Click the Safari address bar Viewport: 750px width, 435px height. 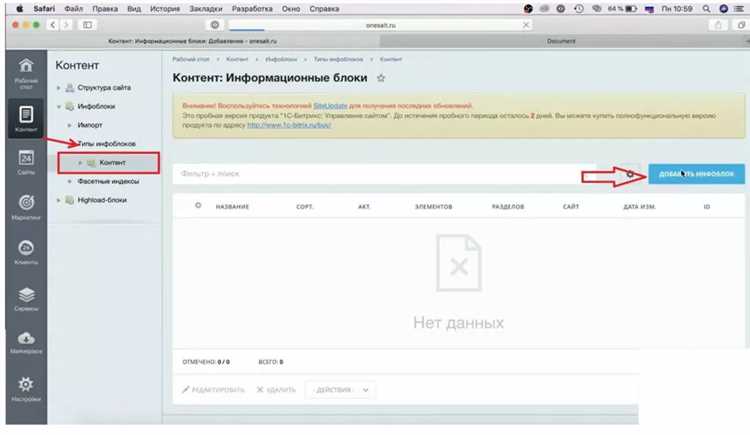tap(380, 25)
